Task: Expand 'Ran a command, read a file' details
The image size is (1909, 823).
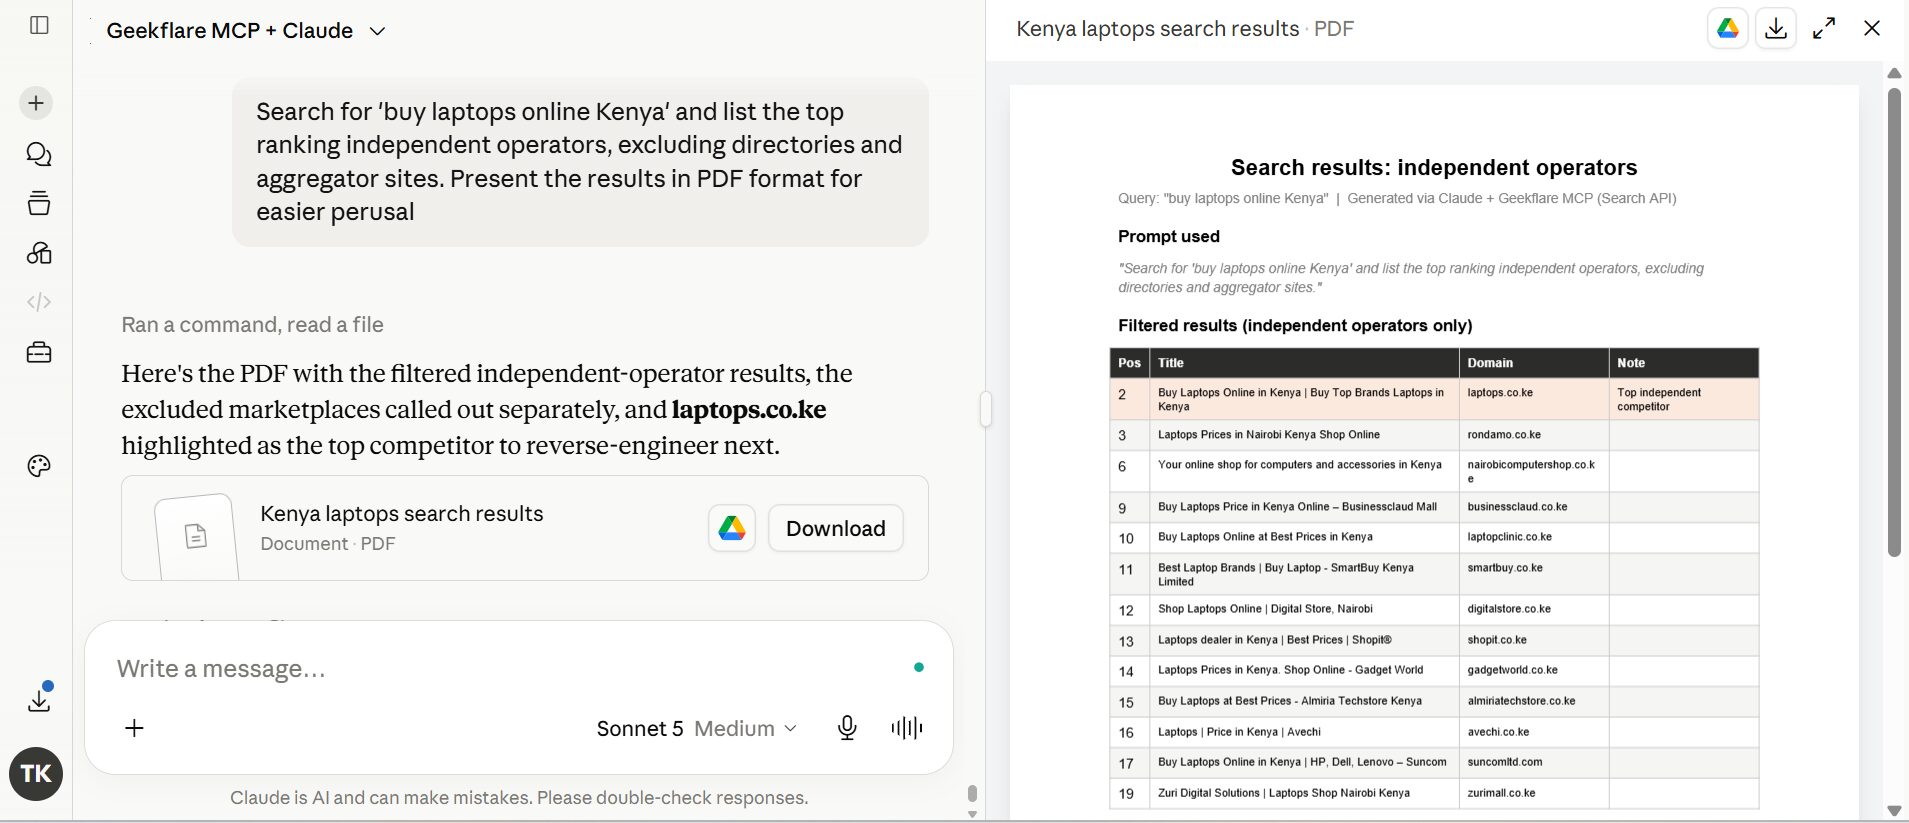Action: 252,324
